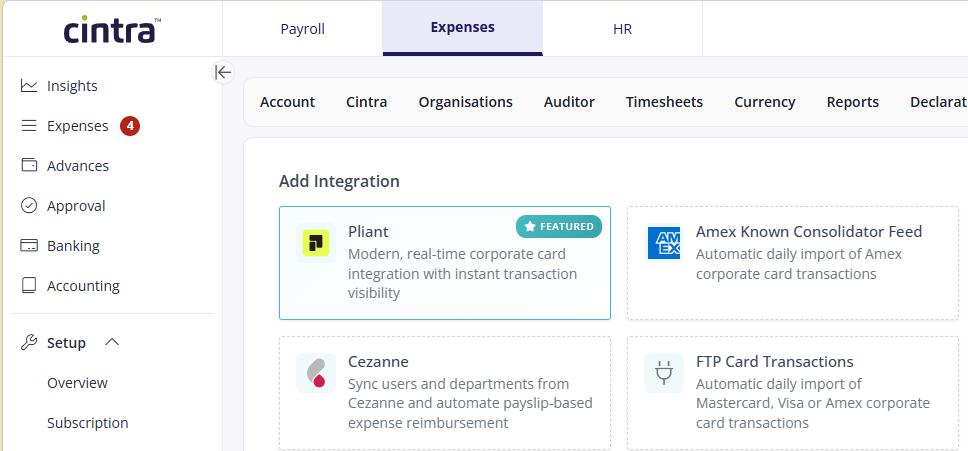
Task: Open the Organisations menu item
Action: click(465, 102)
